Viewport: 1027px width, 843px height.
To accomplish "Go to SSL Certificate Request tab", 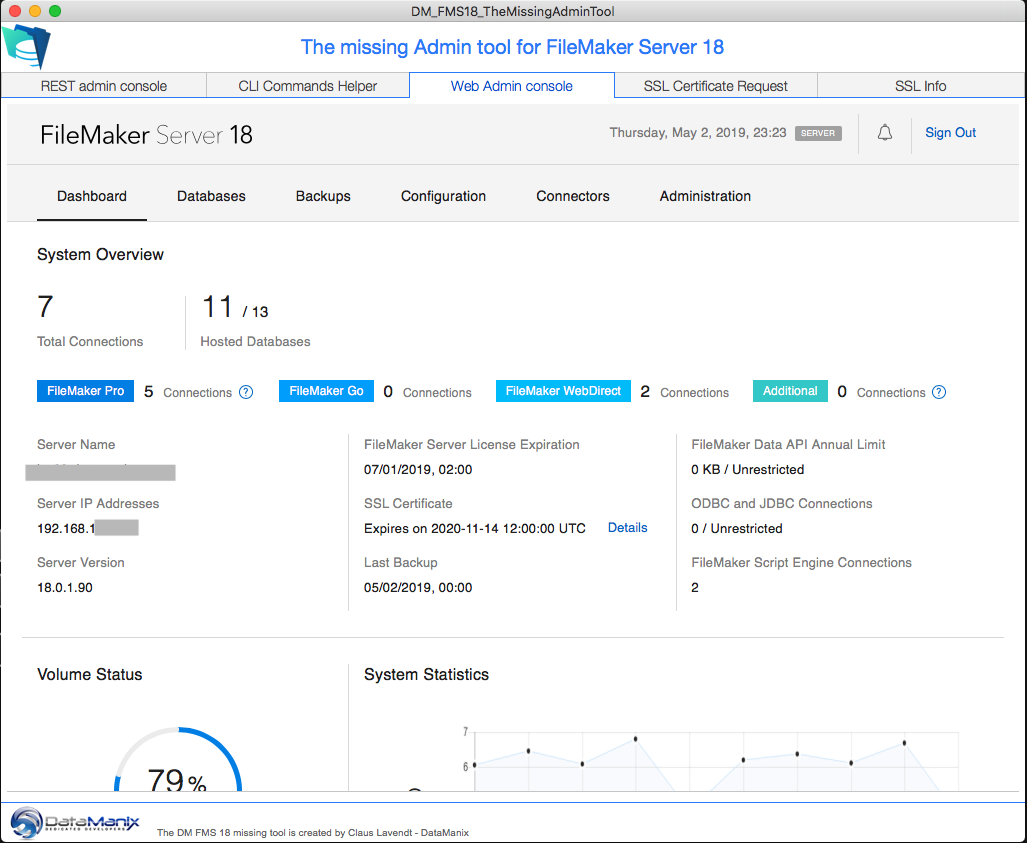I will pos(716,86).
